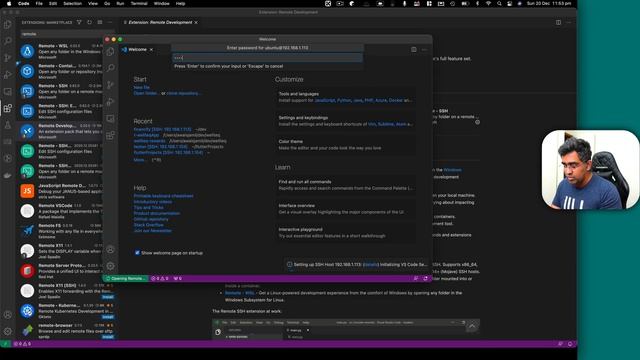Screen dimensions: 640x360
Task: Click the Tips and Tricks link
Action: (x=148, y=207)
